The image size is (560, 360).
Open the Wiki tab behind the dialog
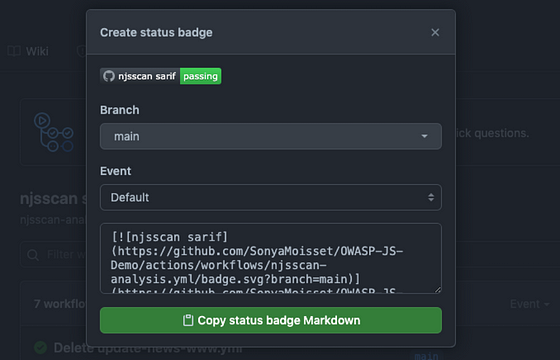(28, 51)
